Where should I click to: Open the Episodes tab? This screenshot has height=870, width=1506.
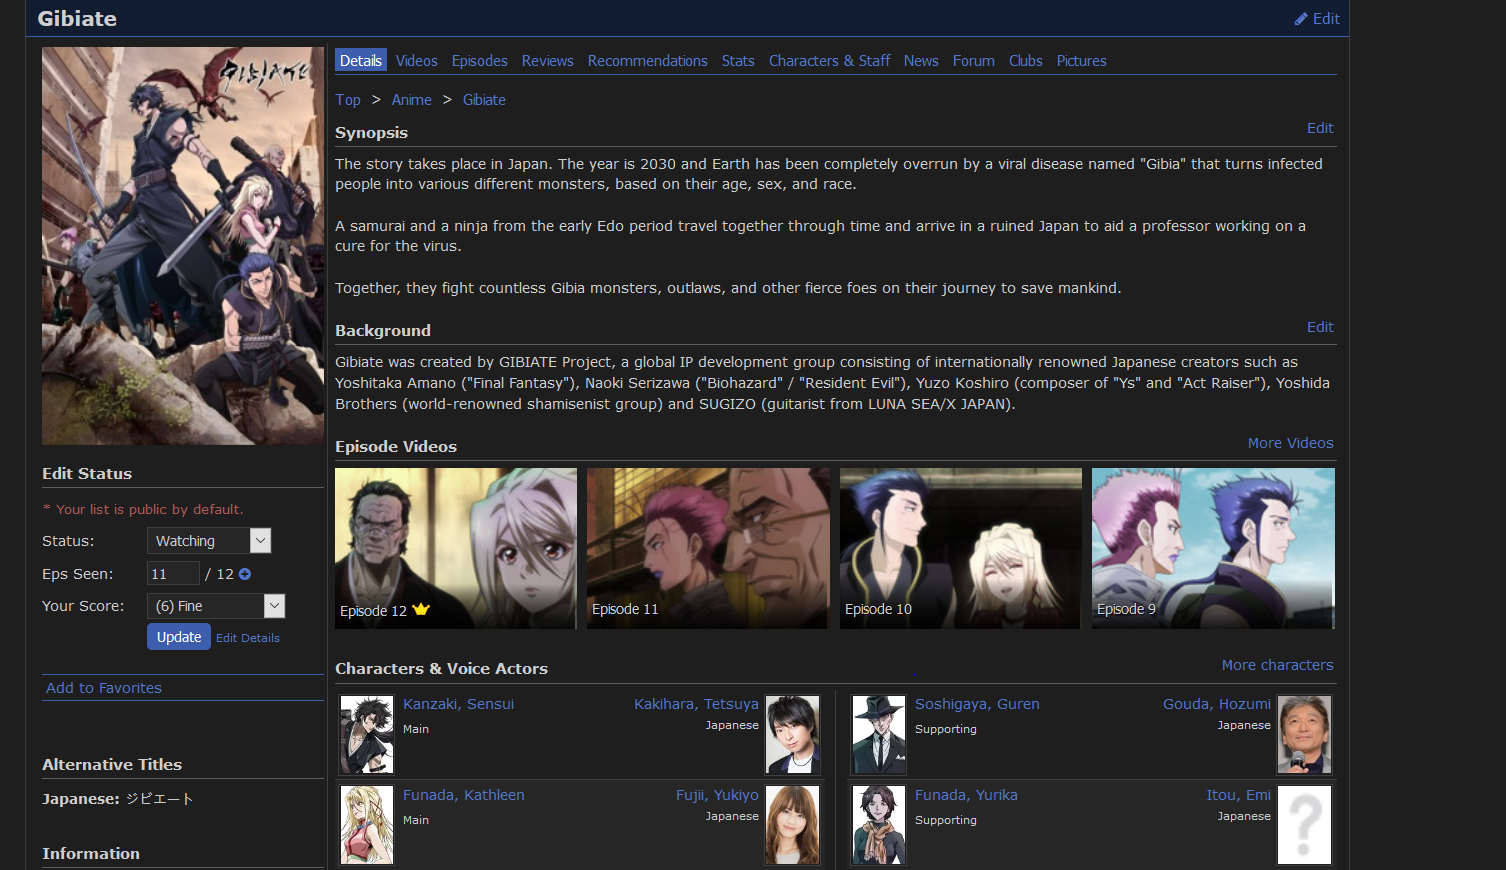pyautogui.click(x=480, y=61)
